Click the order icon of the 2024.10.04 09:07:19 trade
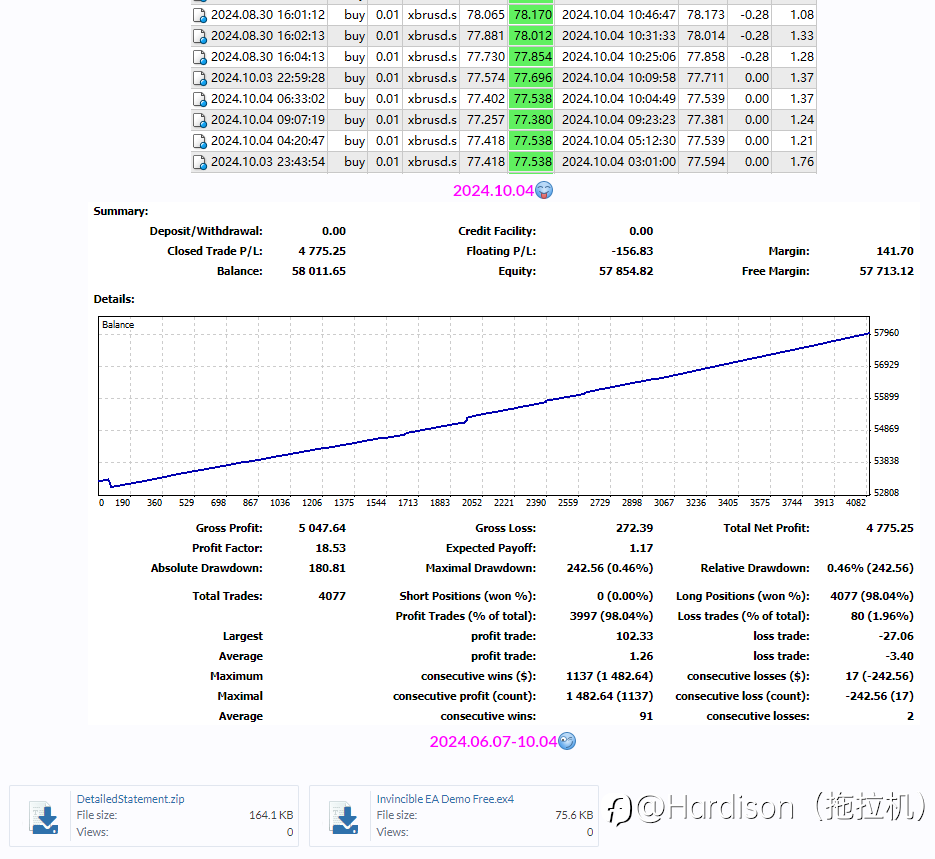Image resolution: width=935 pixels, height=859 pixels. click(x=200, y=120)
